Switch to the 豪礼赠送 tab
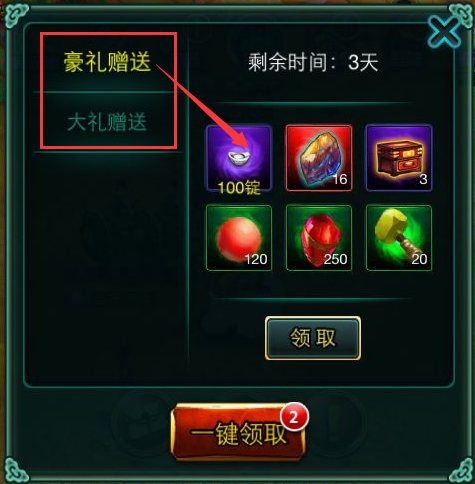The image size is (475, 484). pyautogui.click(x=107, y=62)
